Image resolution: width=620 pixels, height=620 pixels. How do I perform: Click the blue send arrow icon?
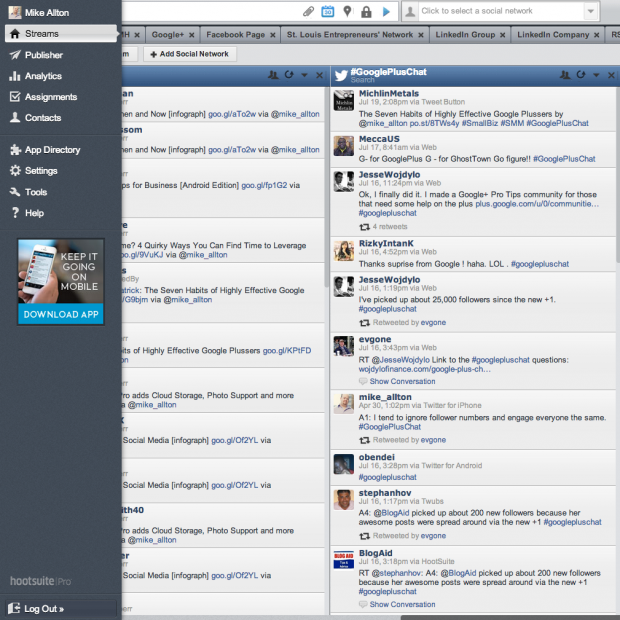point(386,11)
